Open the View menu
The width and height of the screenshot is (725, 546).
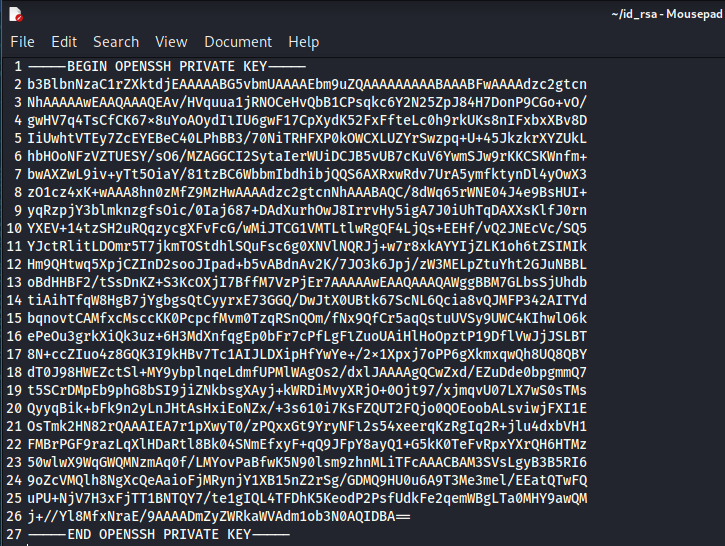(171, 42)
